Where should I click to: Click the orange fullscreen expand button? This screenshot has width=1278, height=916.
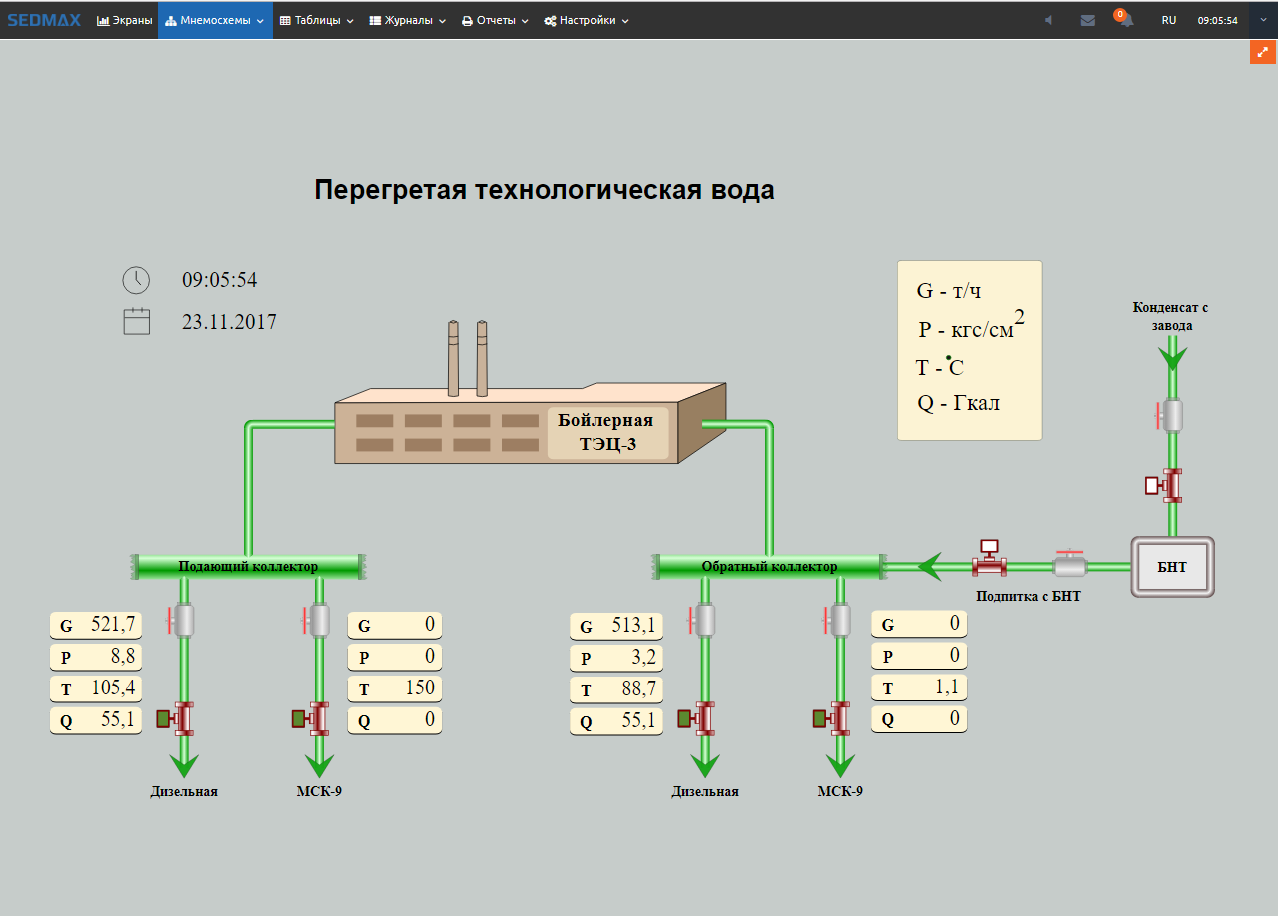pos(1263,52)
